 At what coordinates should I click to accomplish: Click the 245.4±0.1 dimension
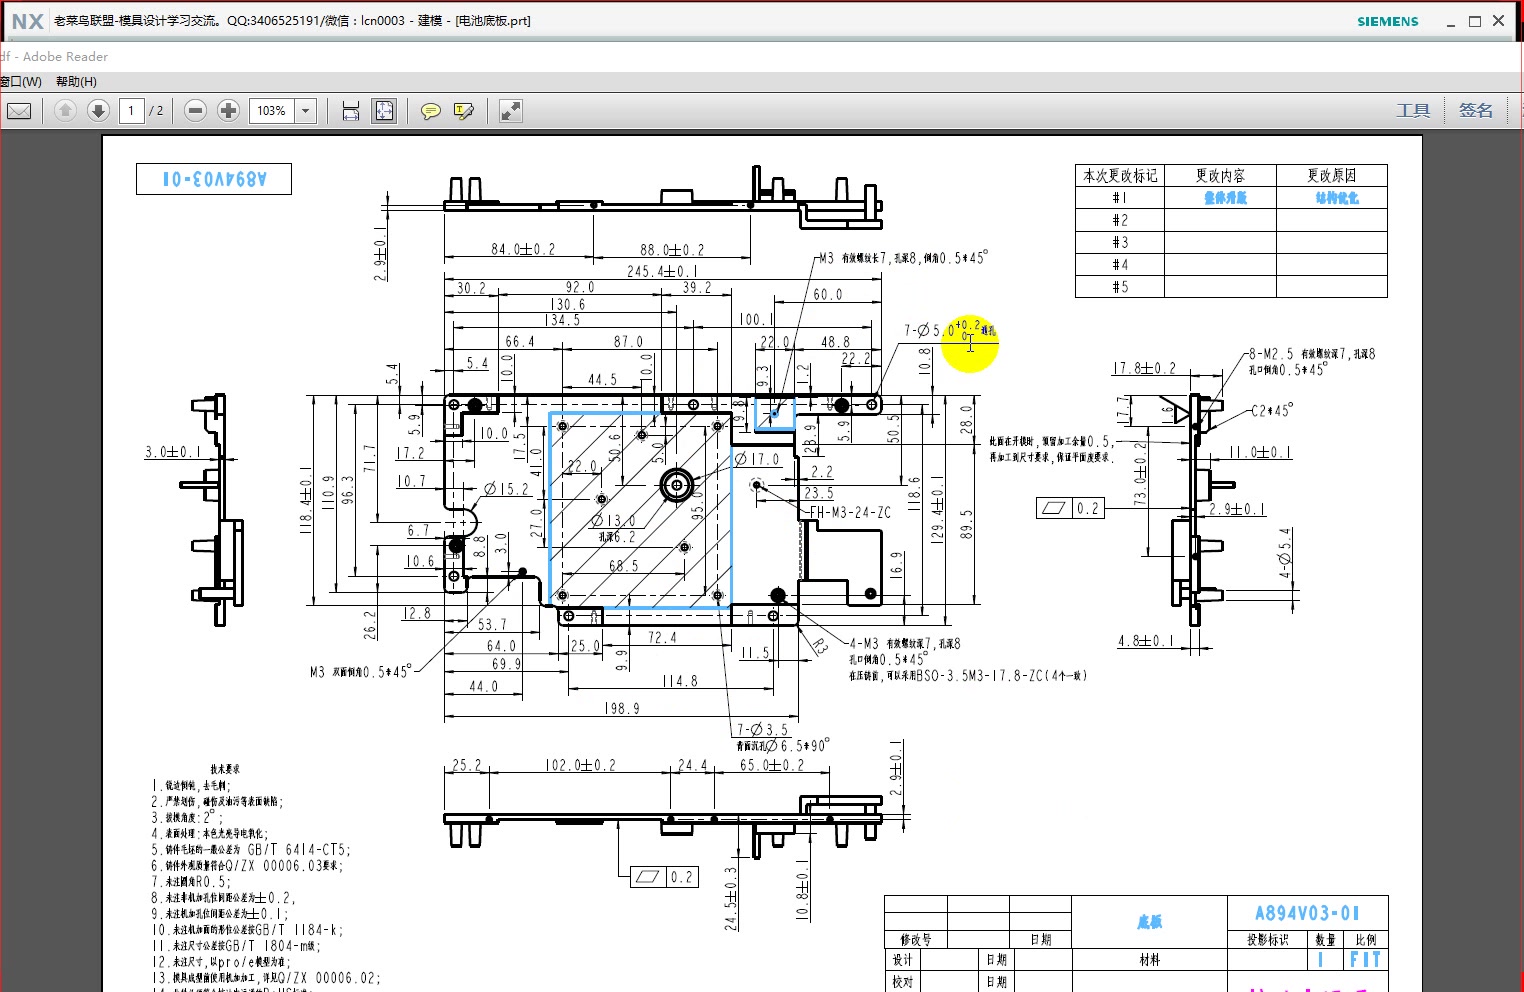click(x=663, y=271)
